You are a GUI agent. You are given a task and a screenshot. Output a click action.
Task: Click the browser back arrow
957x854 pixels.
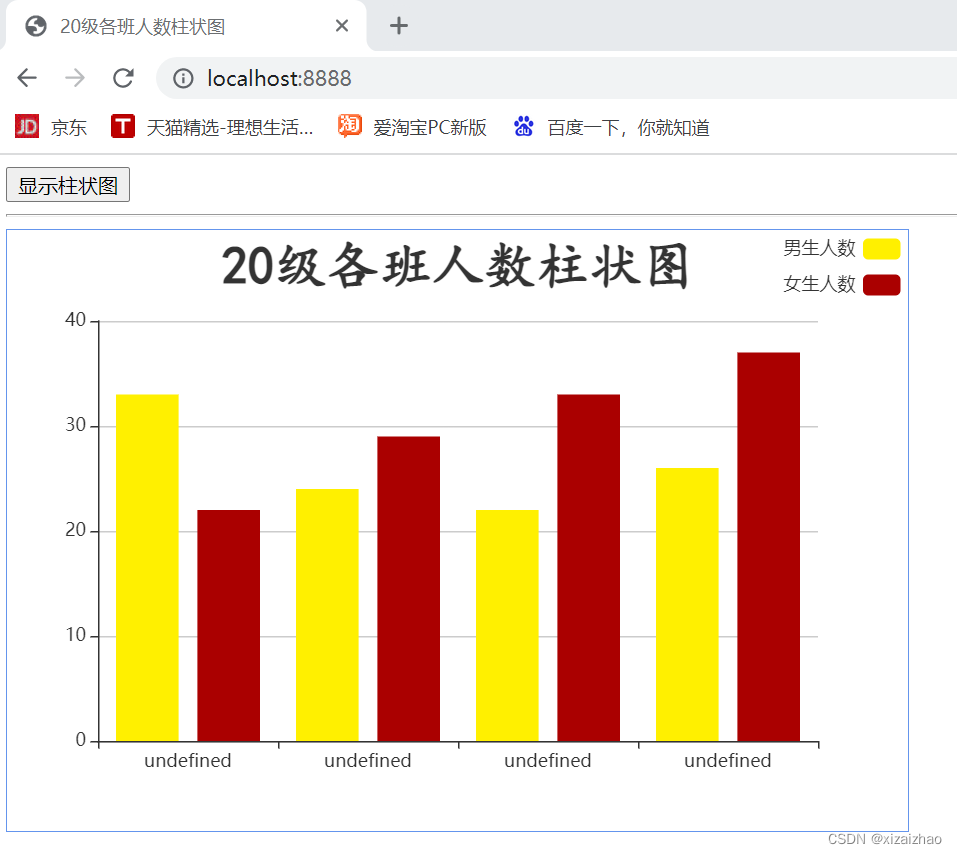(x=27, y=78)
